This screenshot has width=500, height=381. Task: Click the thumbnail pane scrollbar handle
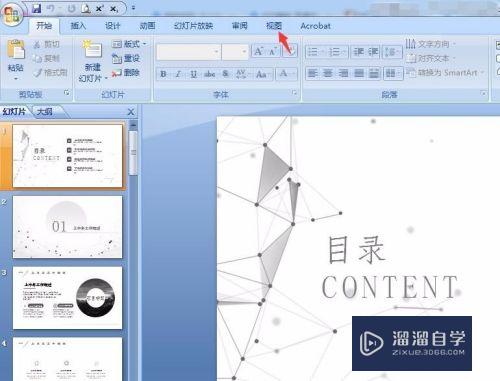[133, 153]
